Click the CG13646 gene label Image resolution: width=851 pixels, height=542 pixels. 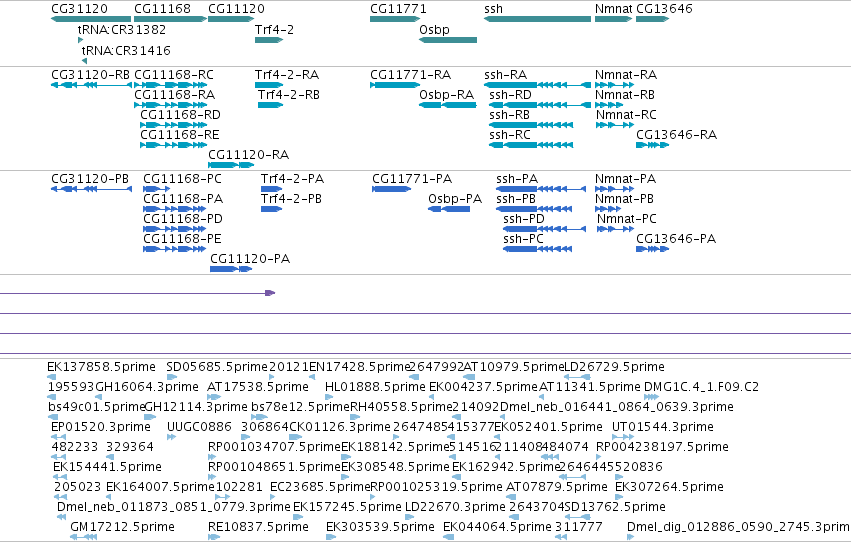(664, 9)
